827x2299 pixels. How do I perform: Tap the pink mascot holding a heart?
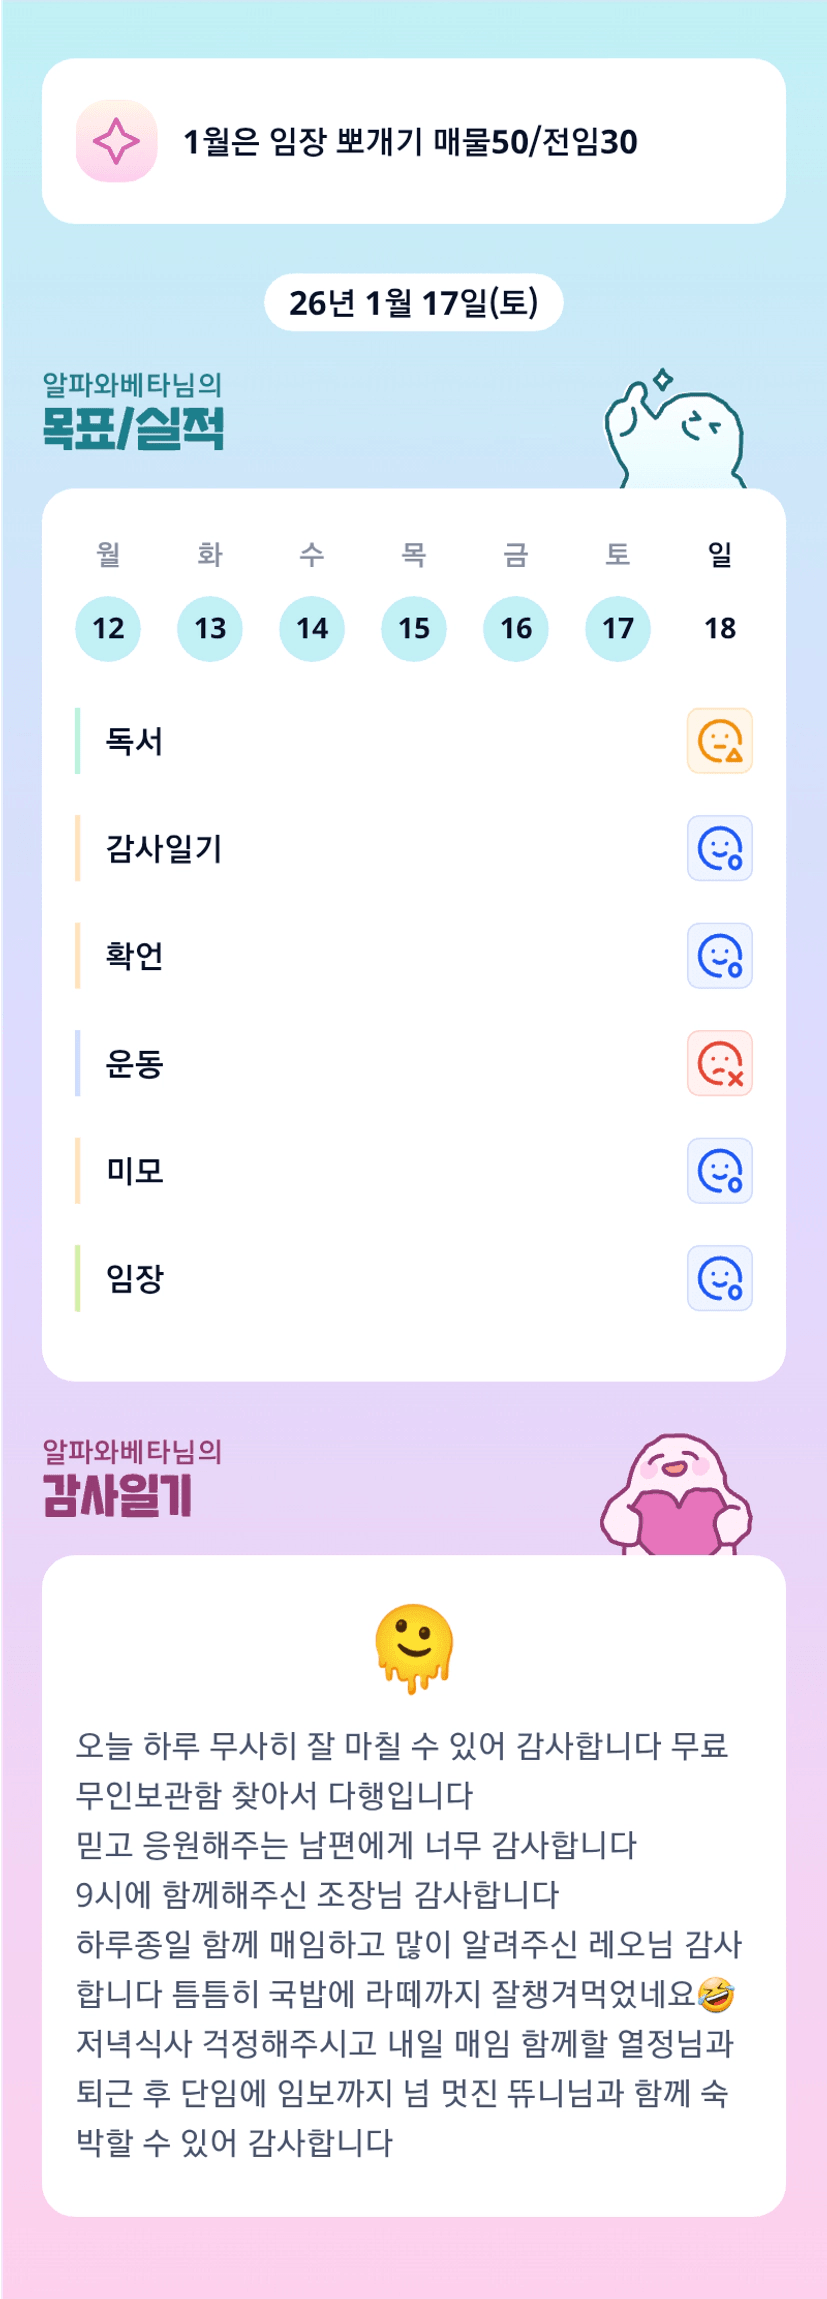676,1497
